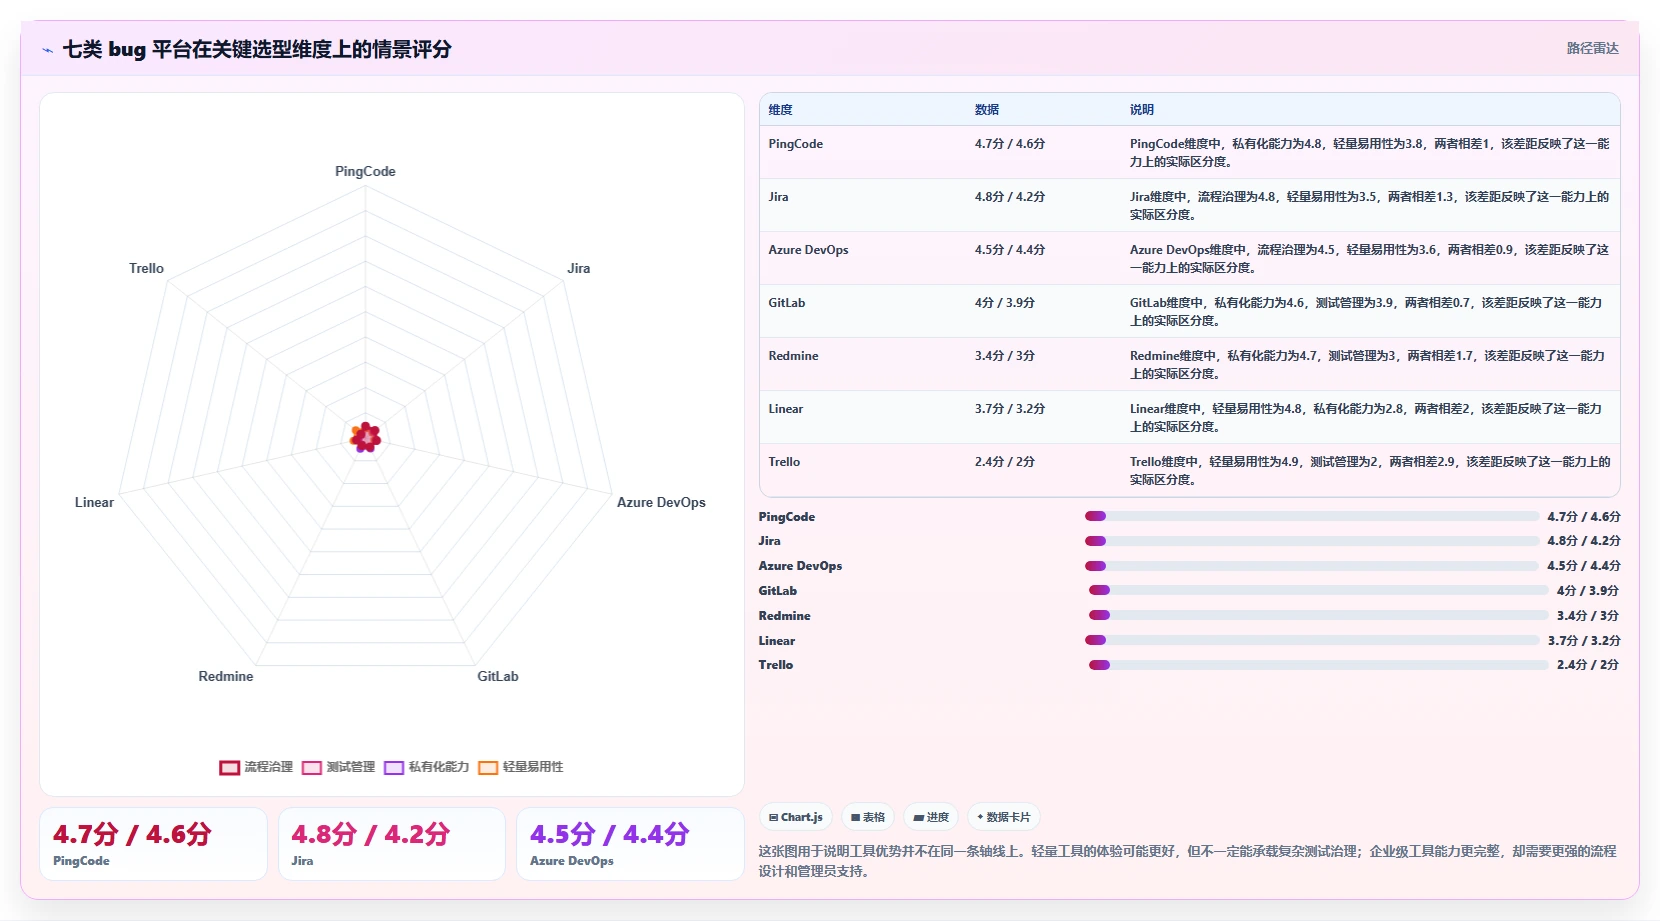Viewport: 1660px width, 921px height.
Task: Click the Redmine radar axis label
Action: pos(226,677)
